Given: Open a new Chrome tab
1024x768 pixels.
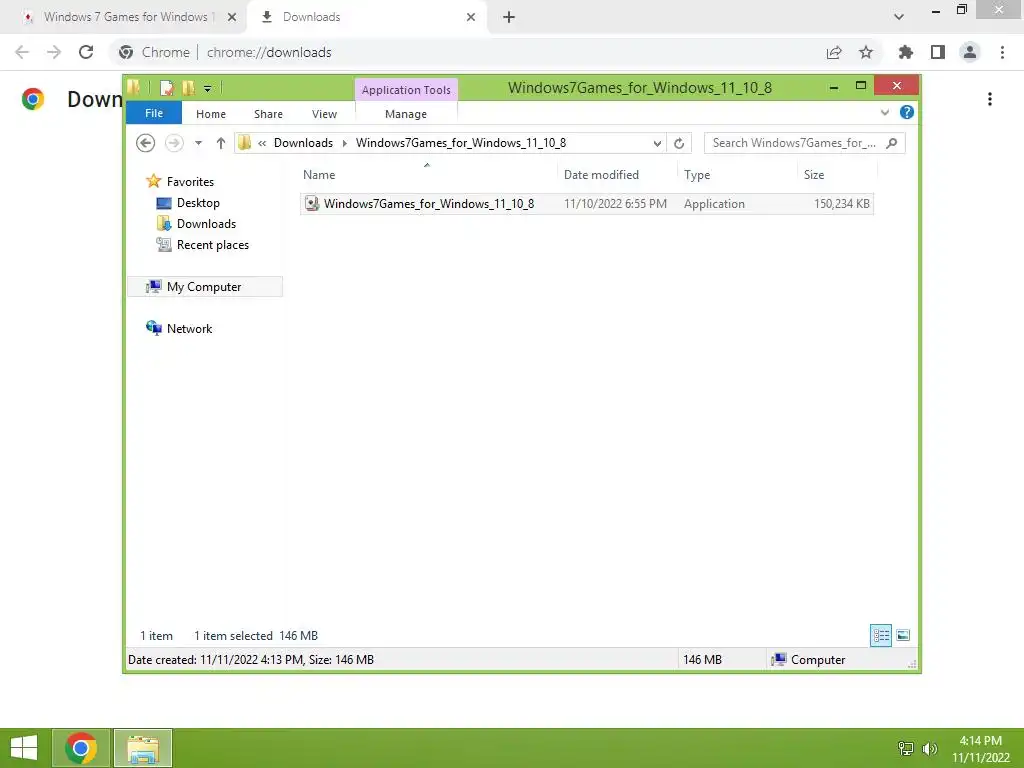Looking at the screenshot, I should [x=509, y=17].
